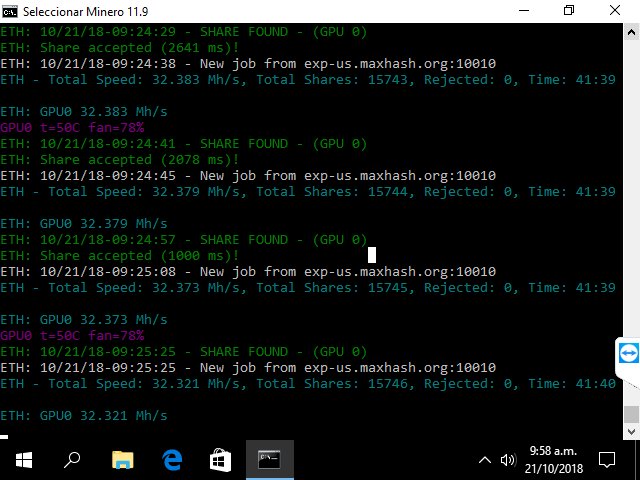Click the line with Total Shares: 15743

coord(308,80)
